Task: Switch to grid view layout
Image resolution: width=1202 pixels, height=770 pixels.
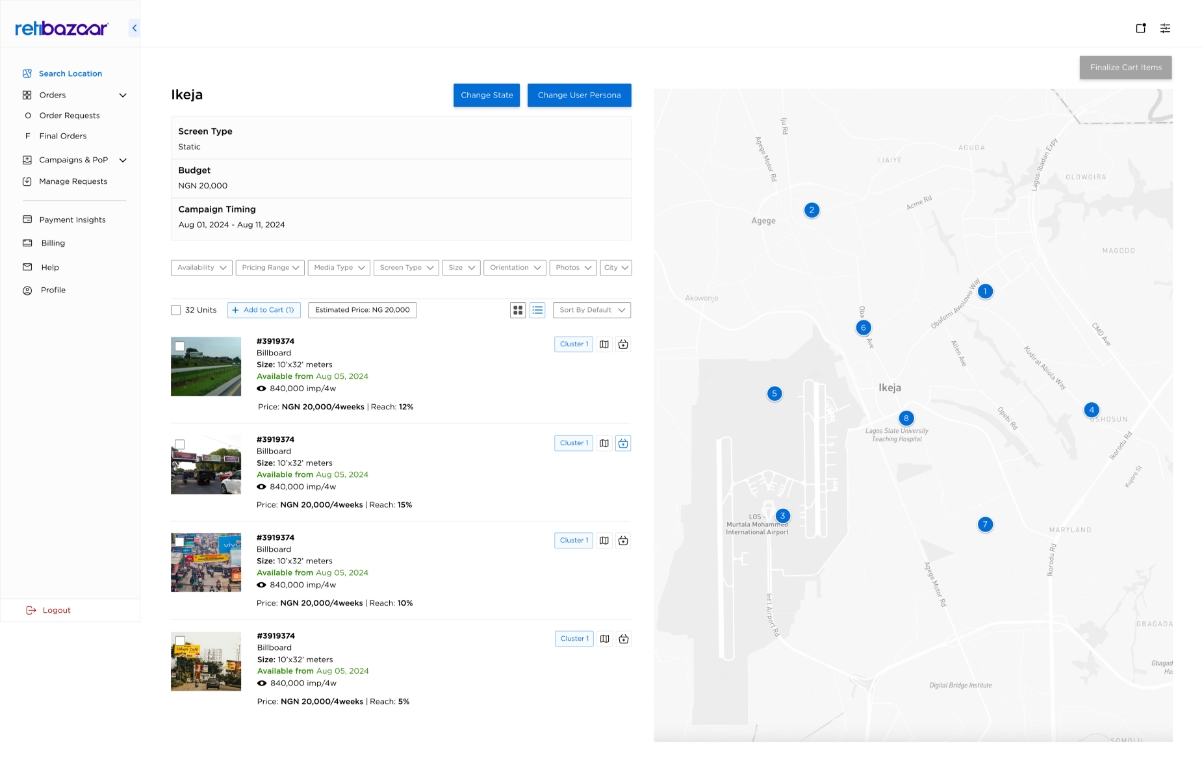Action: tap(518, 310)
